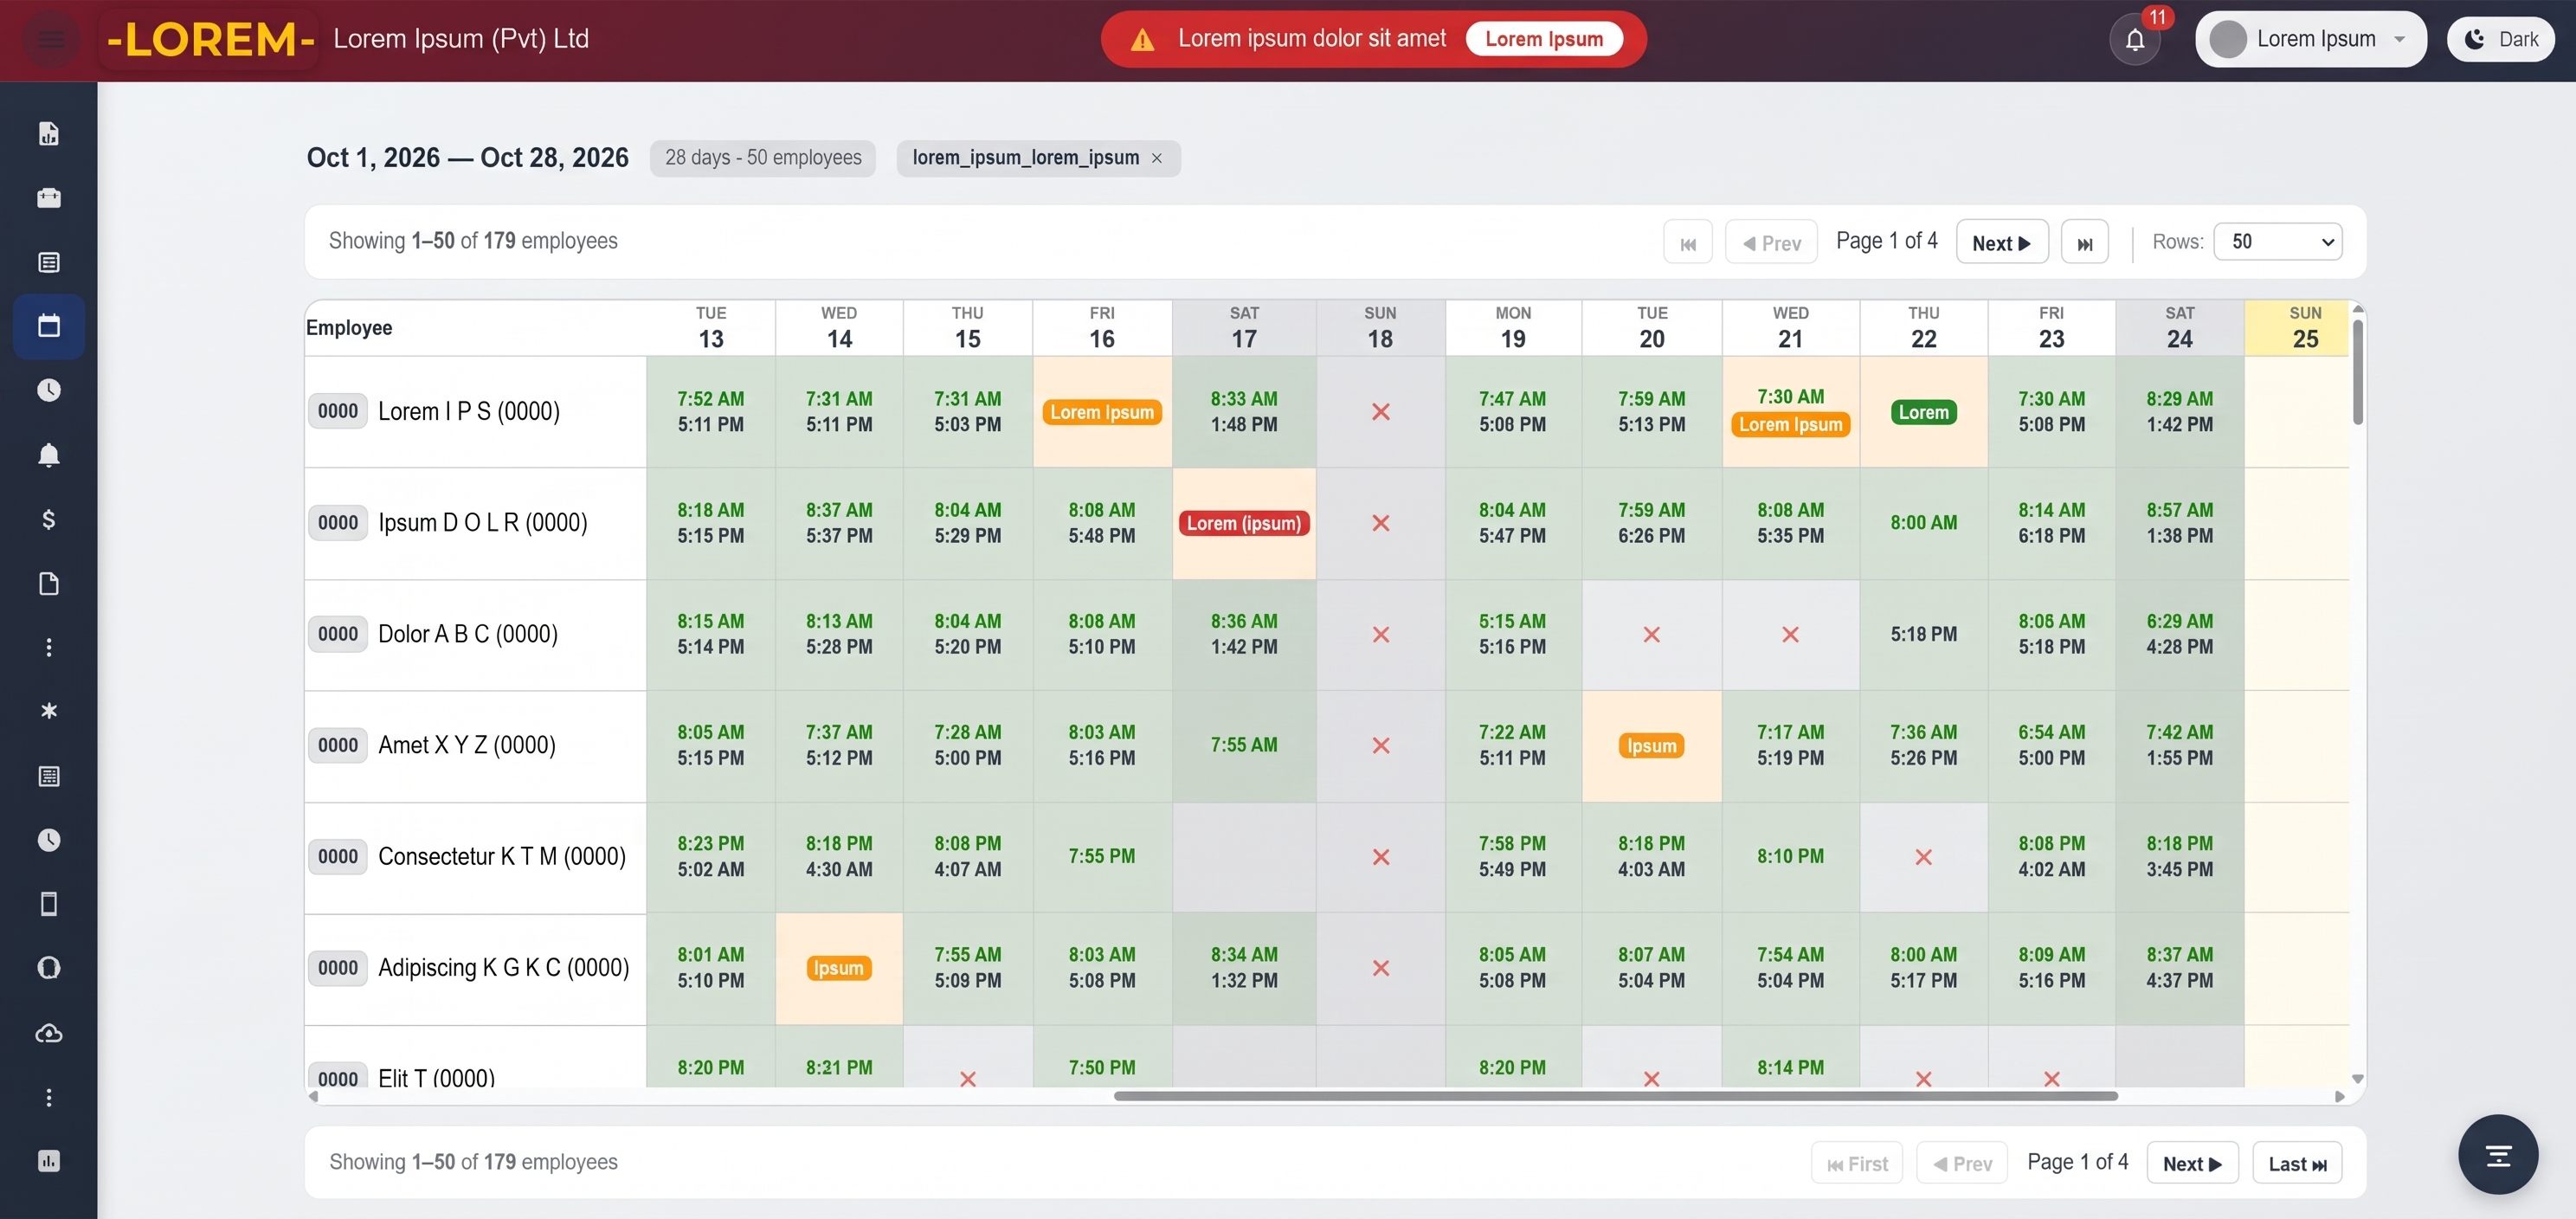Click Next in the top pagination
Image resolution: width=2576 pixels, height=1219 pixels.
[x=2002, y=242]
